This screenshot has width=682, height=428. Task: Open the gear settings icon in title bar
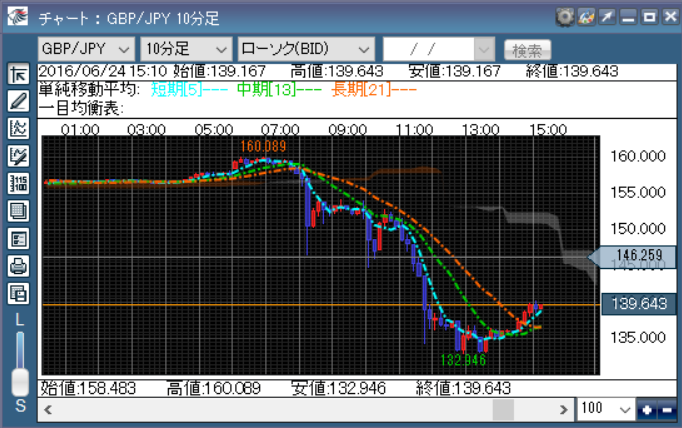click(x=565, y=17)
